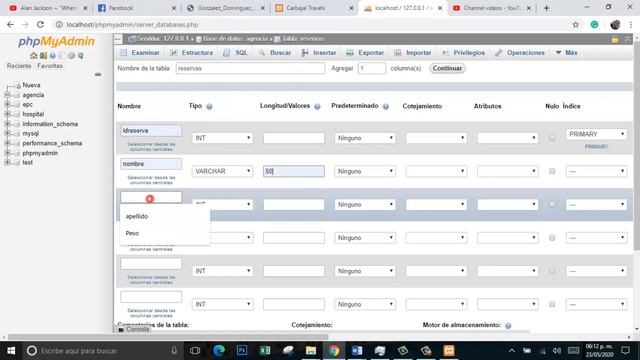Toggle Nulo checkbox in third column row

(x=552, y=204)
